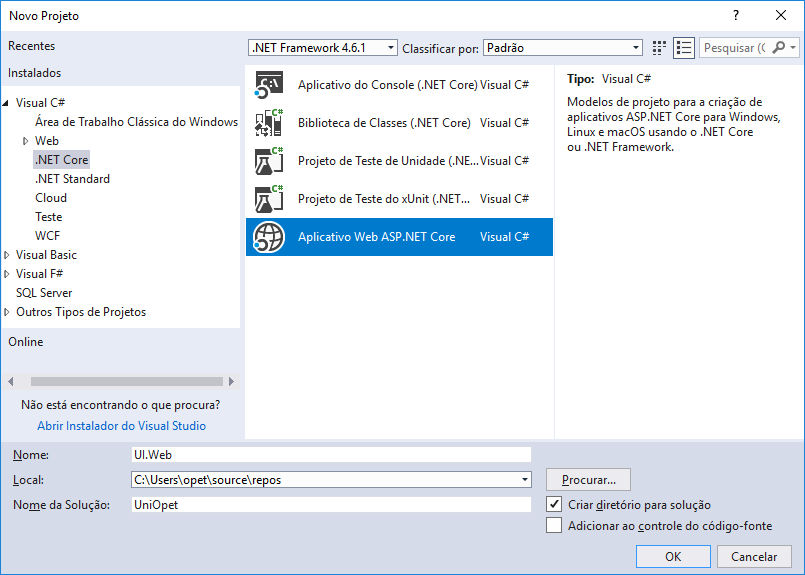
Task: Click the scrollbar left arrow
Action: 11,381
